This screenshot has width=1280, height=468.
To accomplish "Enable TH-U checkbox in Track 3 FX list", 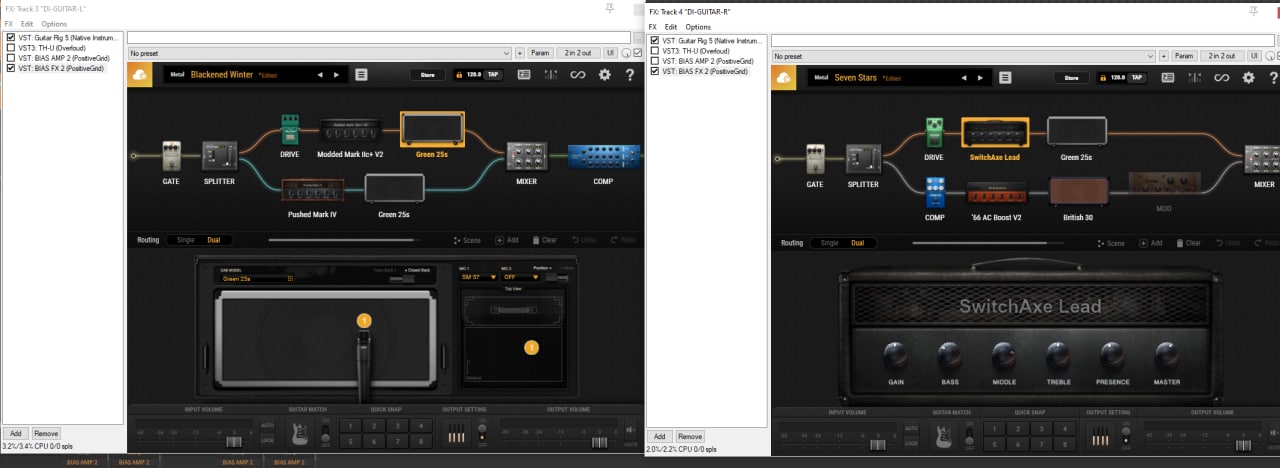I will click(11, 47).
